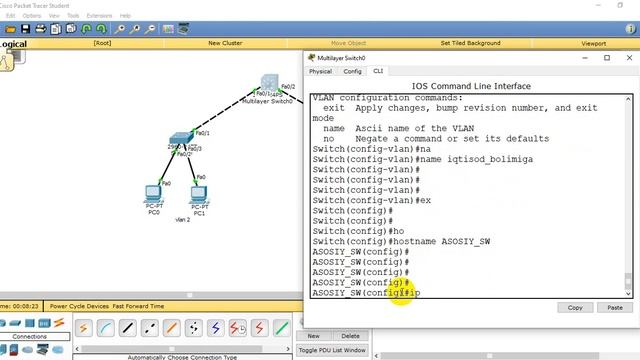Open the Help menu

click(x=125, y=16)
